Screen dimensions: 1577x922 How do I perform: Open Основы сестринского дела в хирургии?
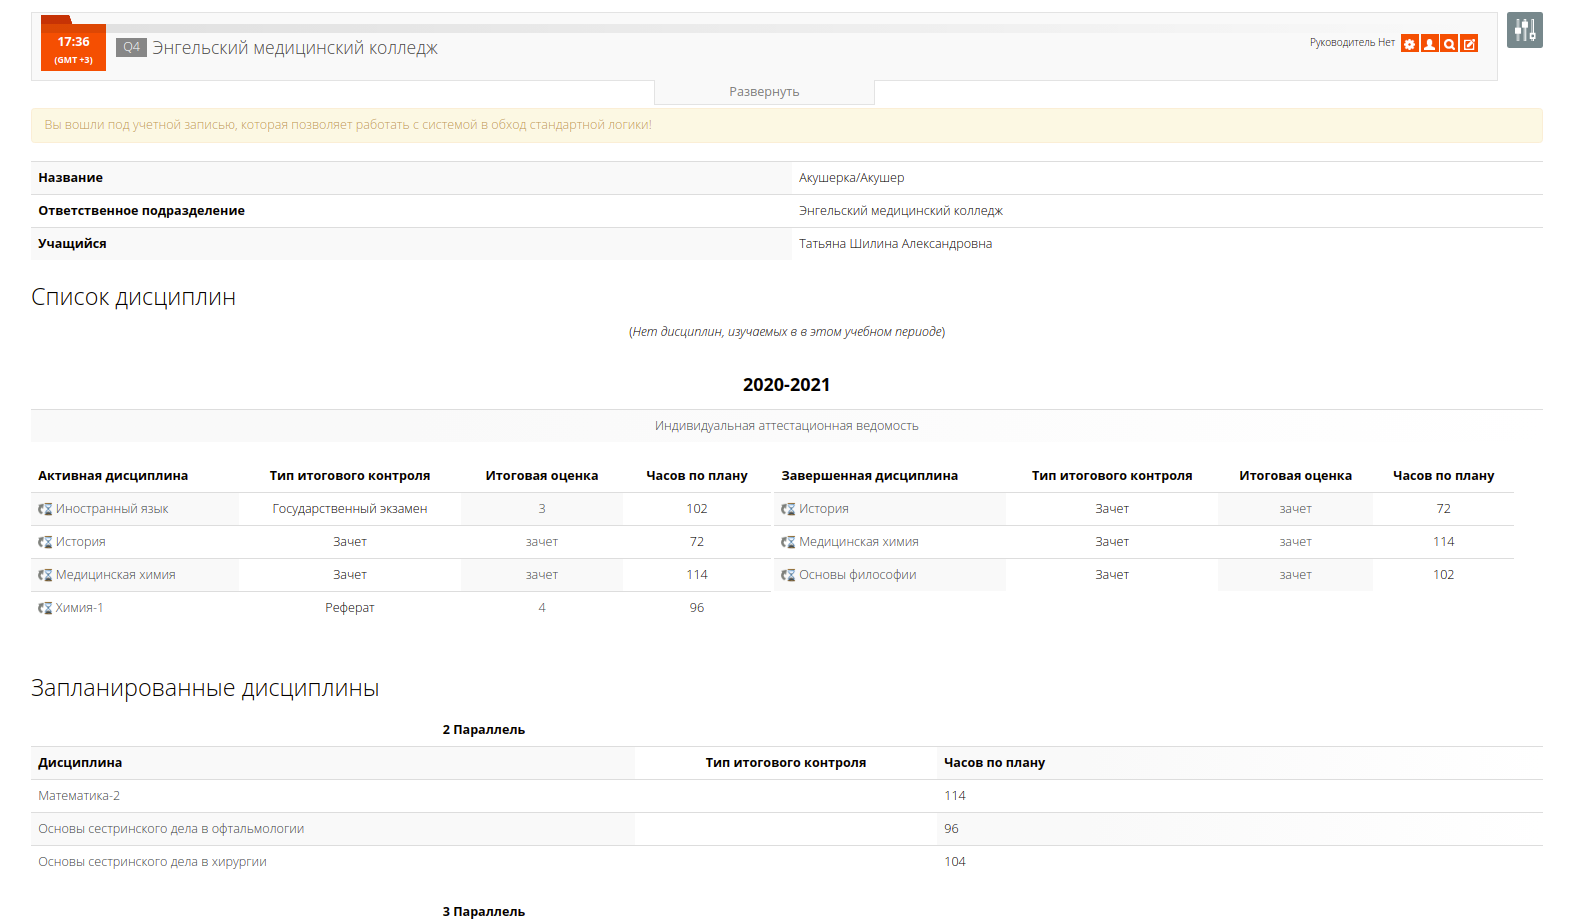click(x=152, y=862)
